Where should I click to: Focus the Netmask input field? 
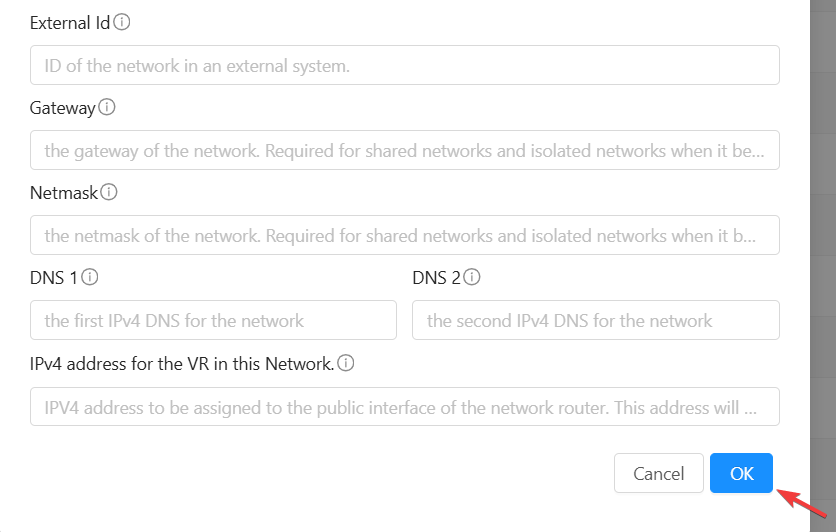click(404, 235)
